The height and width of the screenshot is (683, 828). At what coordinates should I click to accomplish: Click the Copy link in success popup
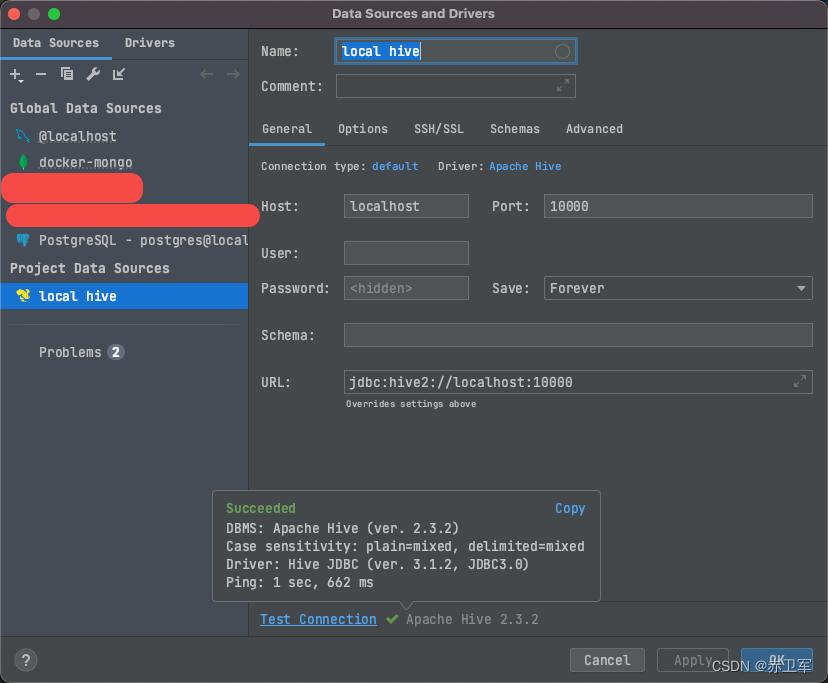(x=570, y=508)
